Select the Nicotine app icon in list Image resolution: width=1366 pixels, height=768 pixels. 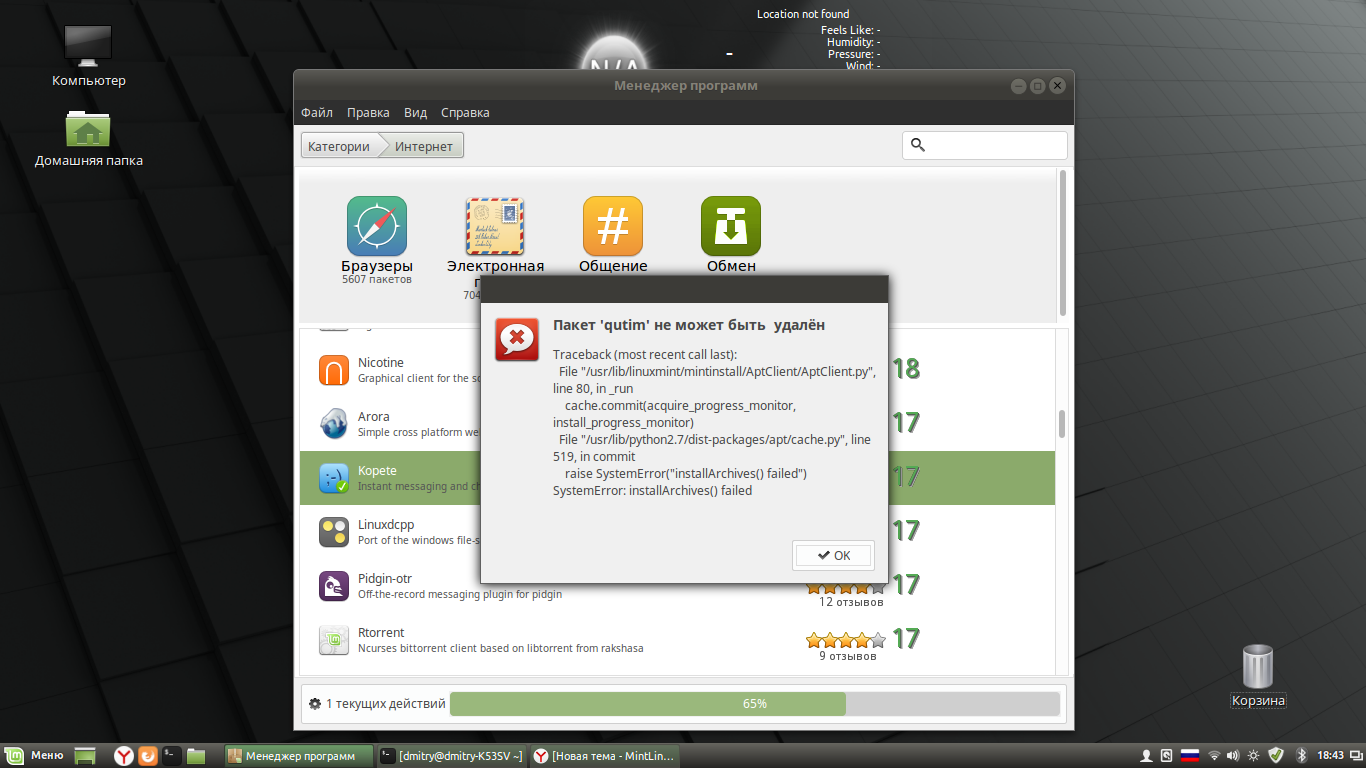click(333, 370)
